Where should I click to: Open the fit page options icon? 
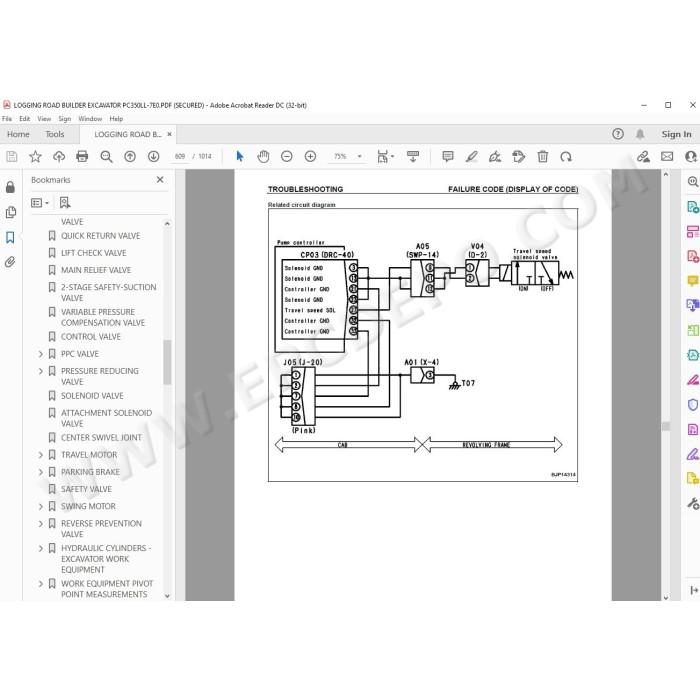pos(385,156)
